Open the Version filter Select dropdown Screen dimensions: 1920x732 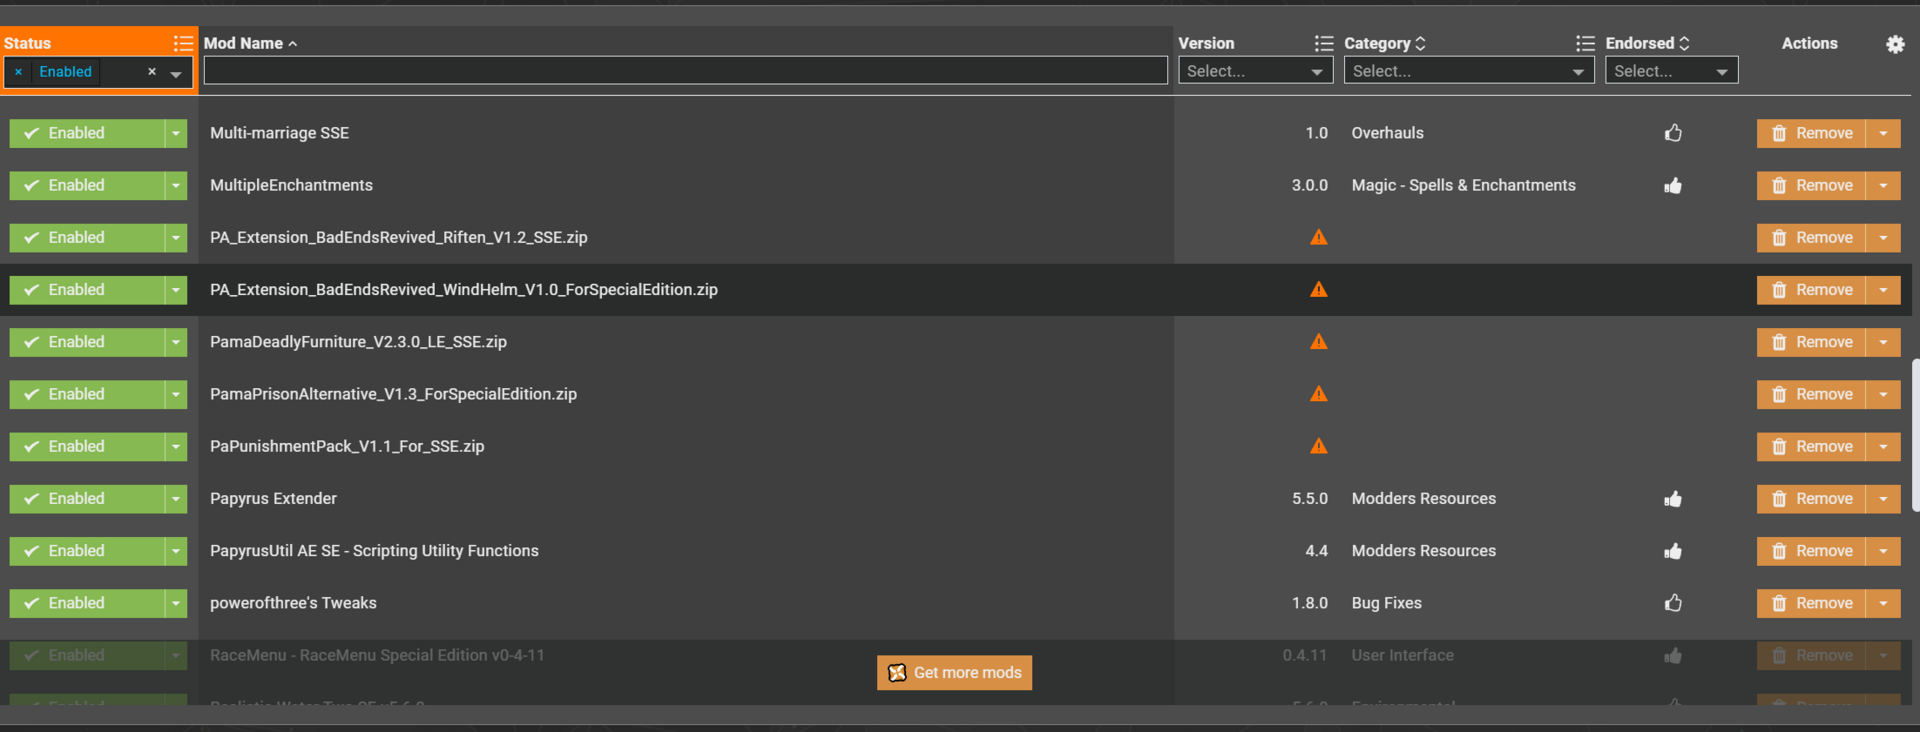point(1255,71)
